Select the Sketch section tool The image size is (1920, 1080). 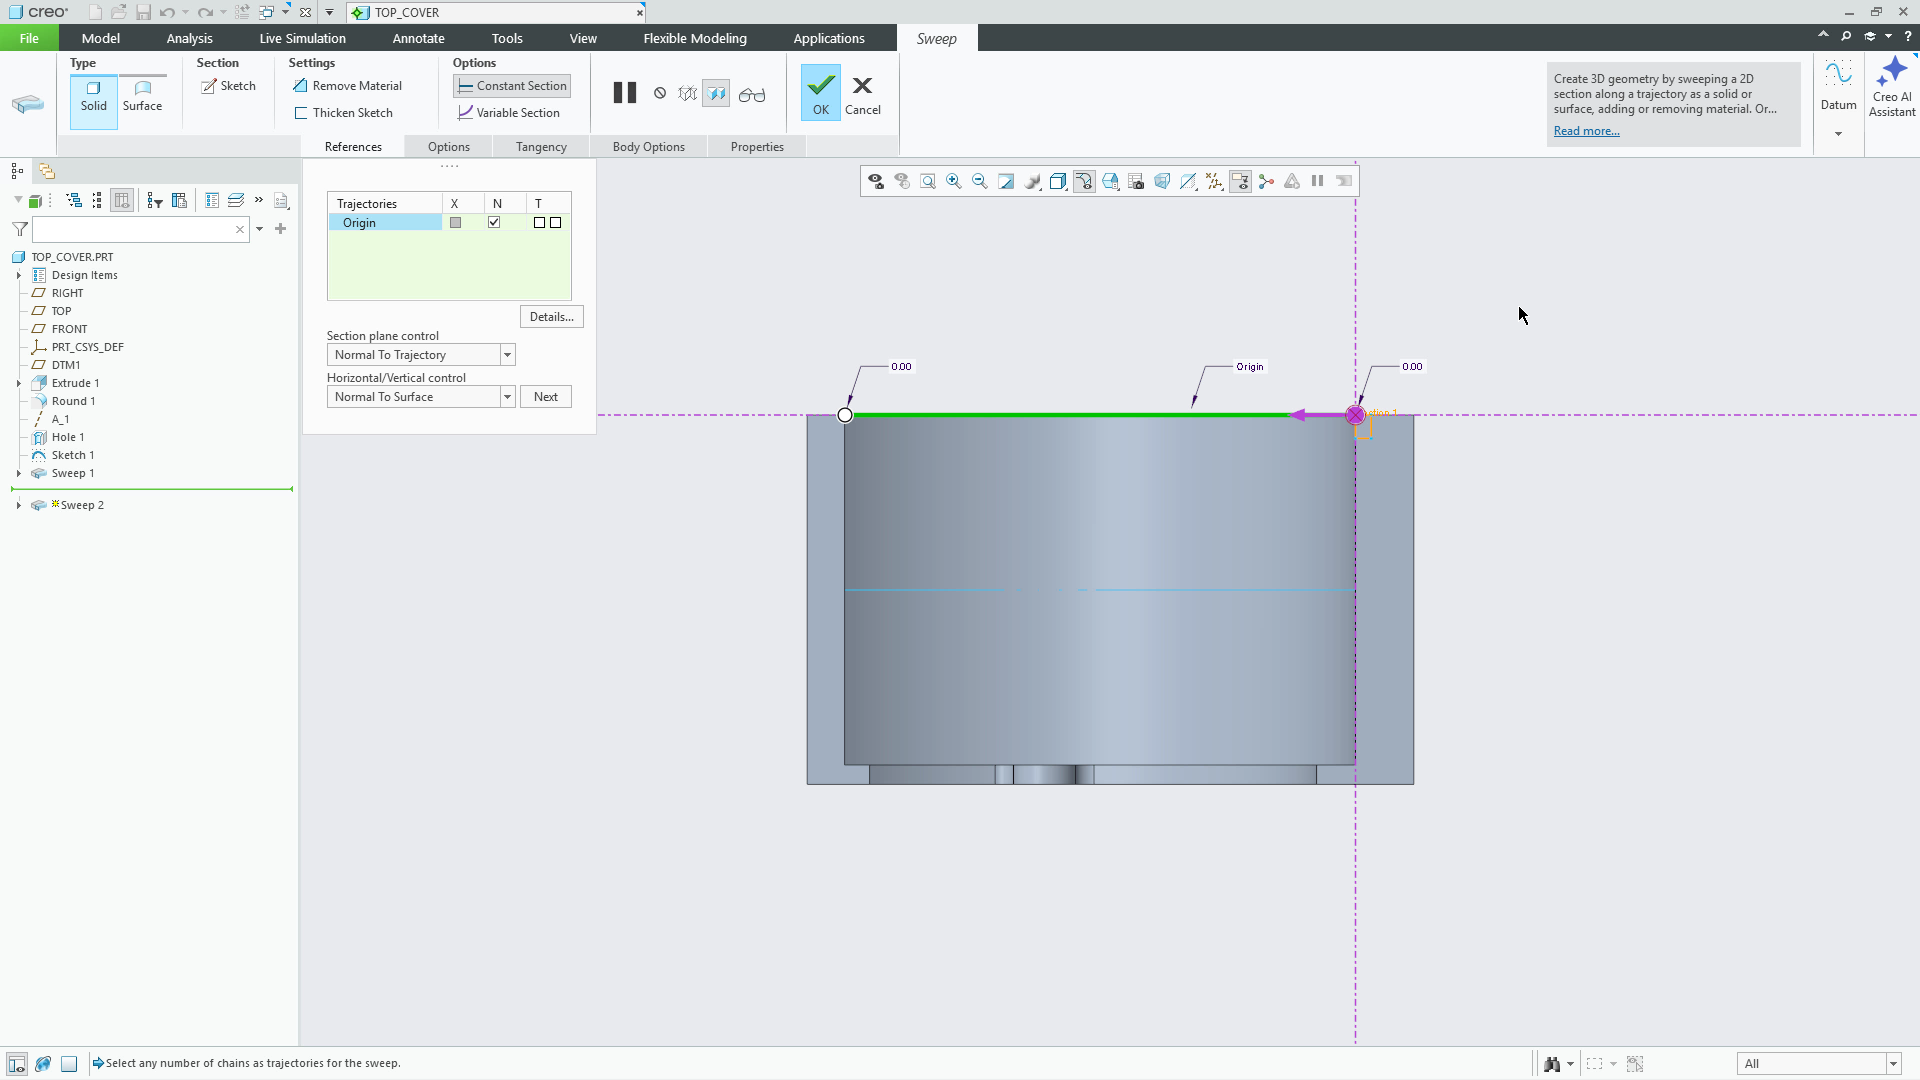coord(228,86)
